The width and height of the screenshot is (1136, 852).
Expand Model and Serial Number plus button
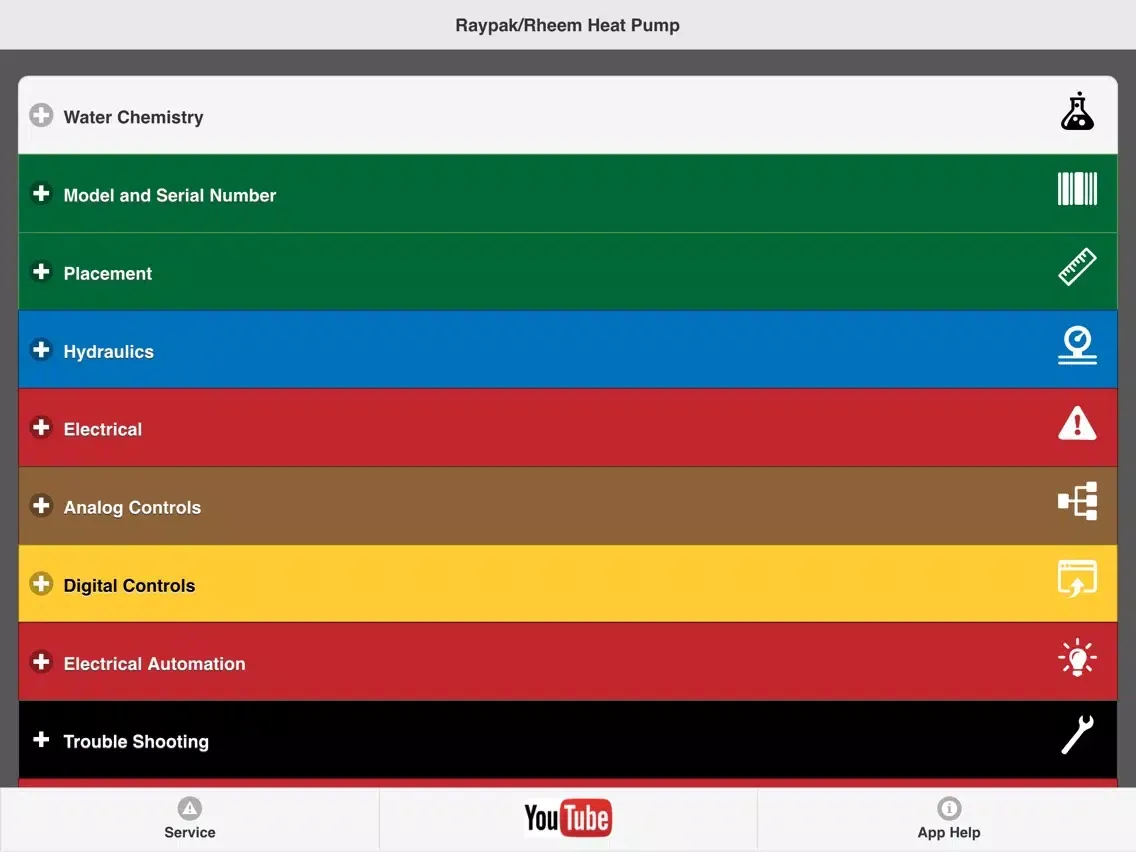coord(41,193)
